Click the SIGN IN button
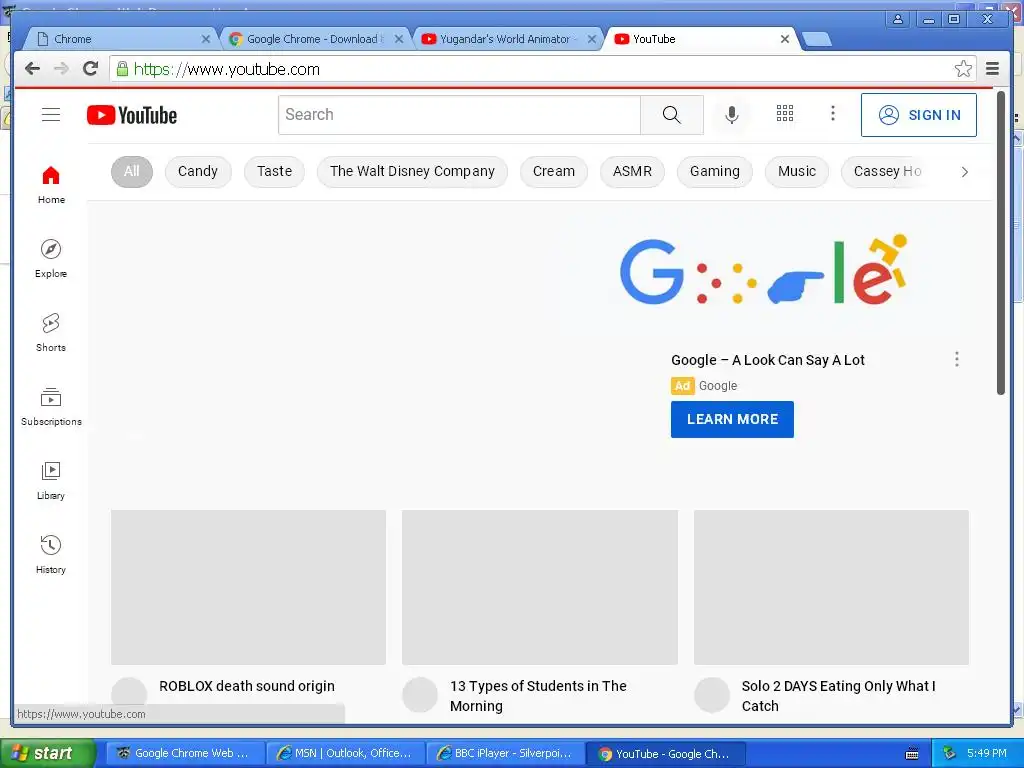This screenshot has width=1024, height=768. pyautogui.click(x=918, y=115)
